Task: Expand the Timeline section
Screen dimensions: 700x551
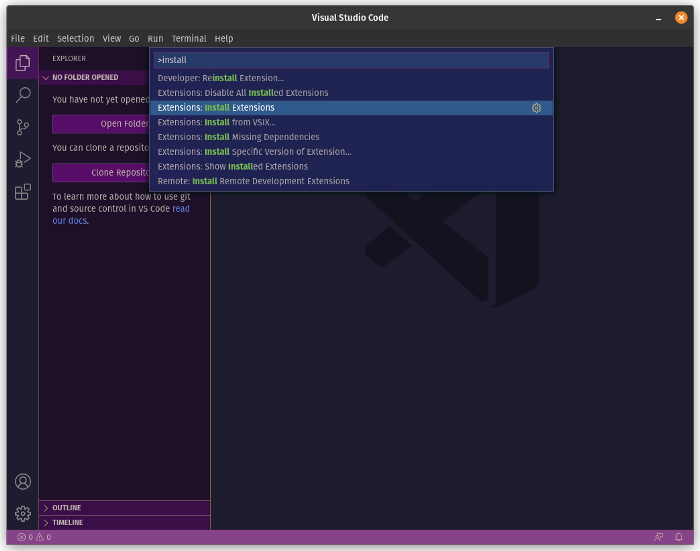Action: (68, 522)
